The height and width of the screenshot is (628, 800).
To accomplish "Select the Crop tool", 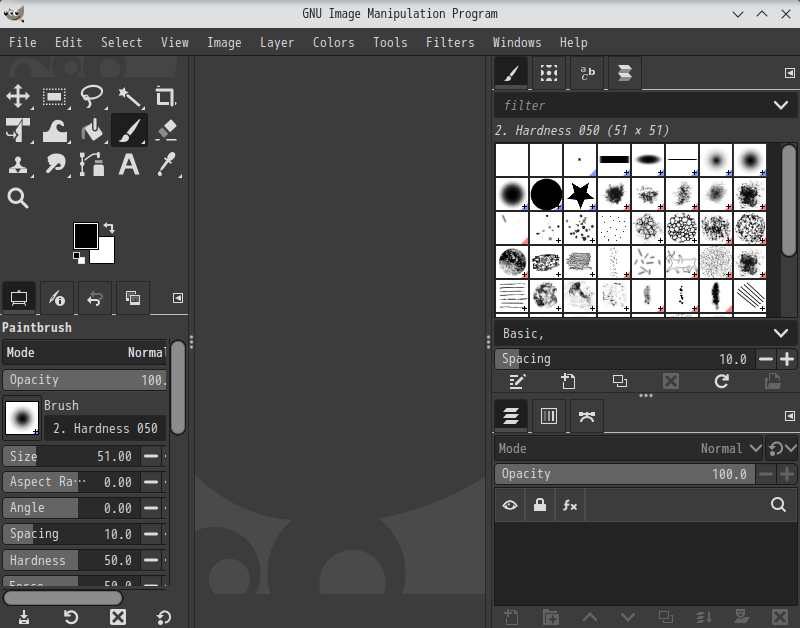I will 166,96.
